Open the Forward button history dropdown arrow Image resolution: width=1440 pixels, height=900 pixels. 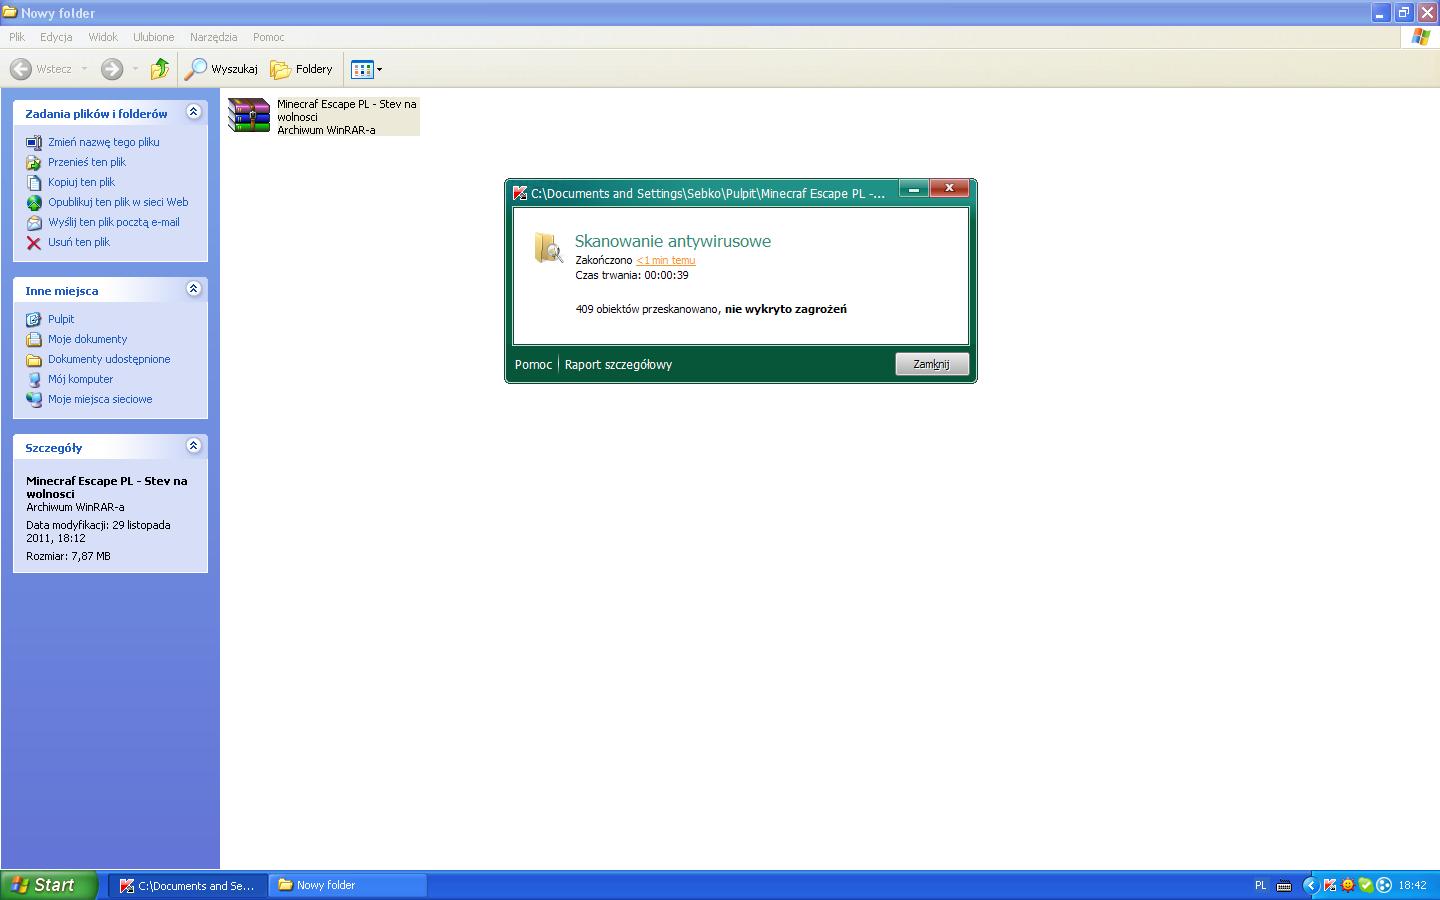[x=135, y=69]
